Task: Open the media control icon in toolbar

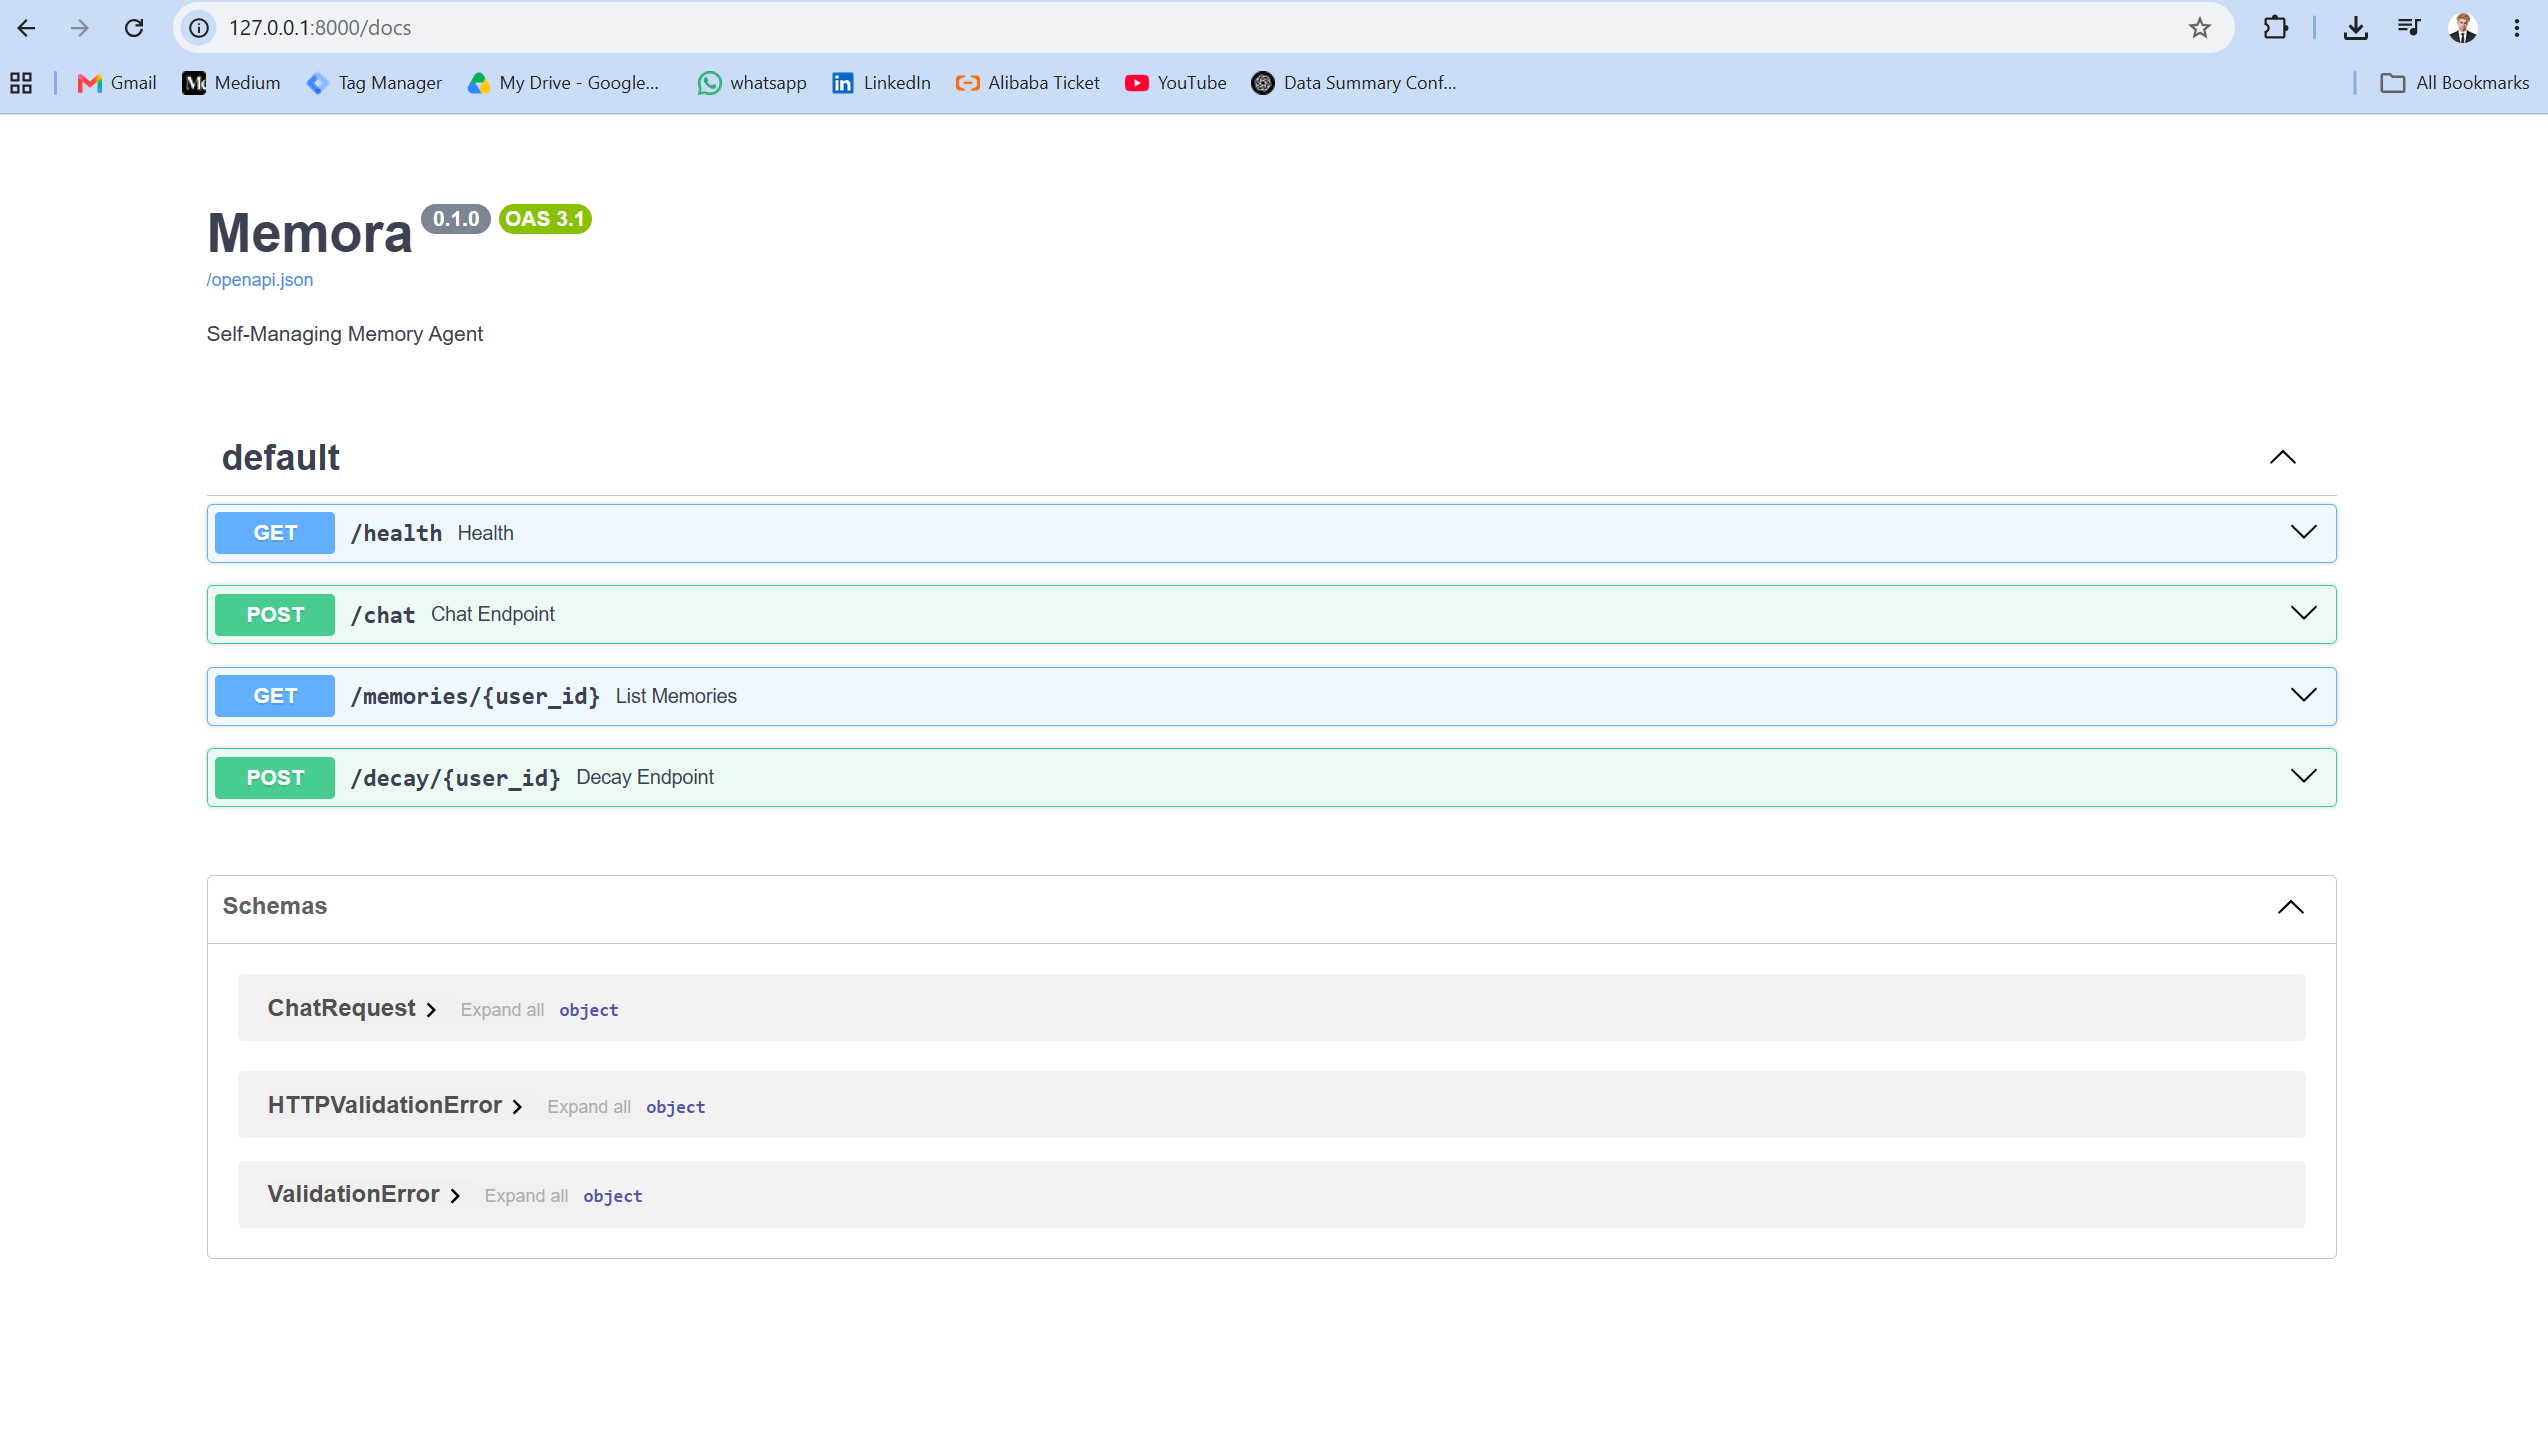Action: click(2409, 28)
